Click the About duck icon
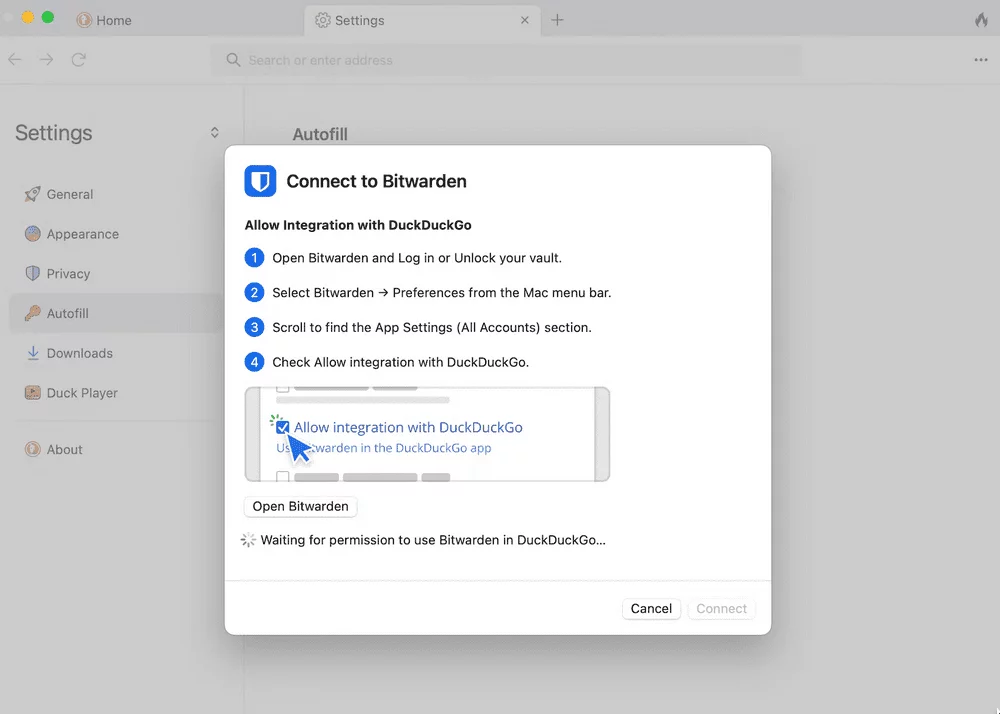This screenshot has width=1000, height=714. click(x=33, y=449)
